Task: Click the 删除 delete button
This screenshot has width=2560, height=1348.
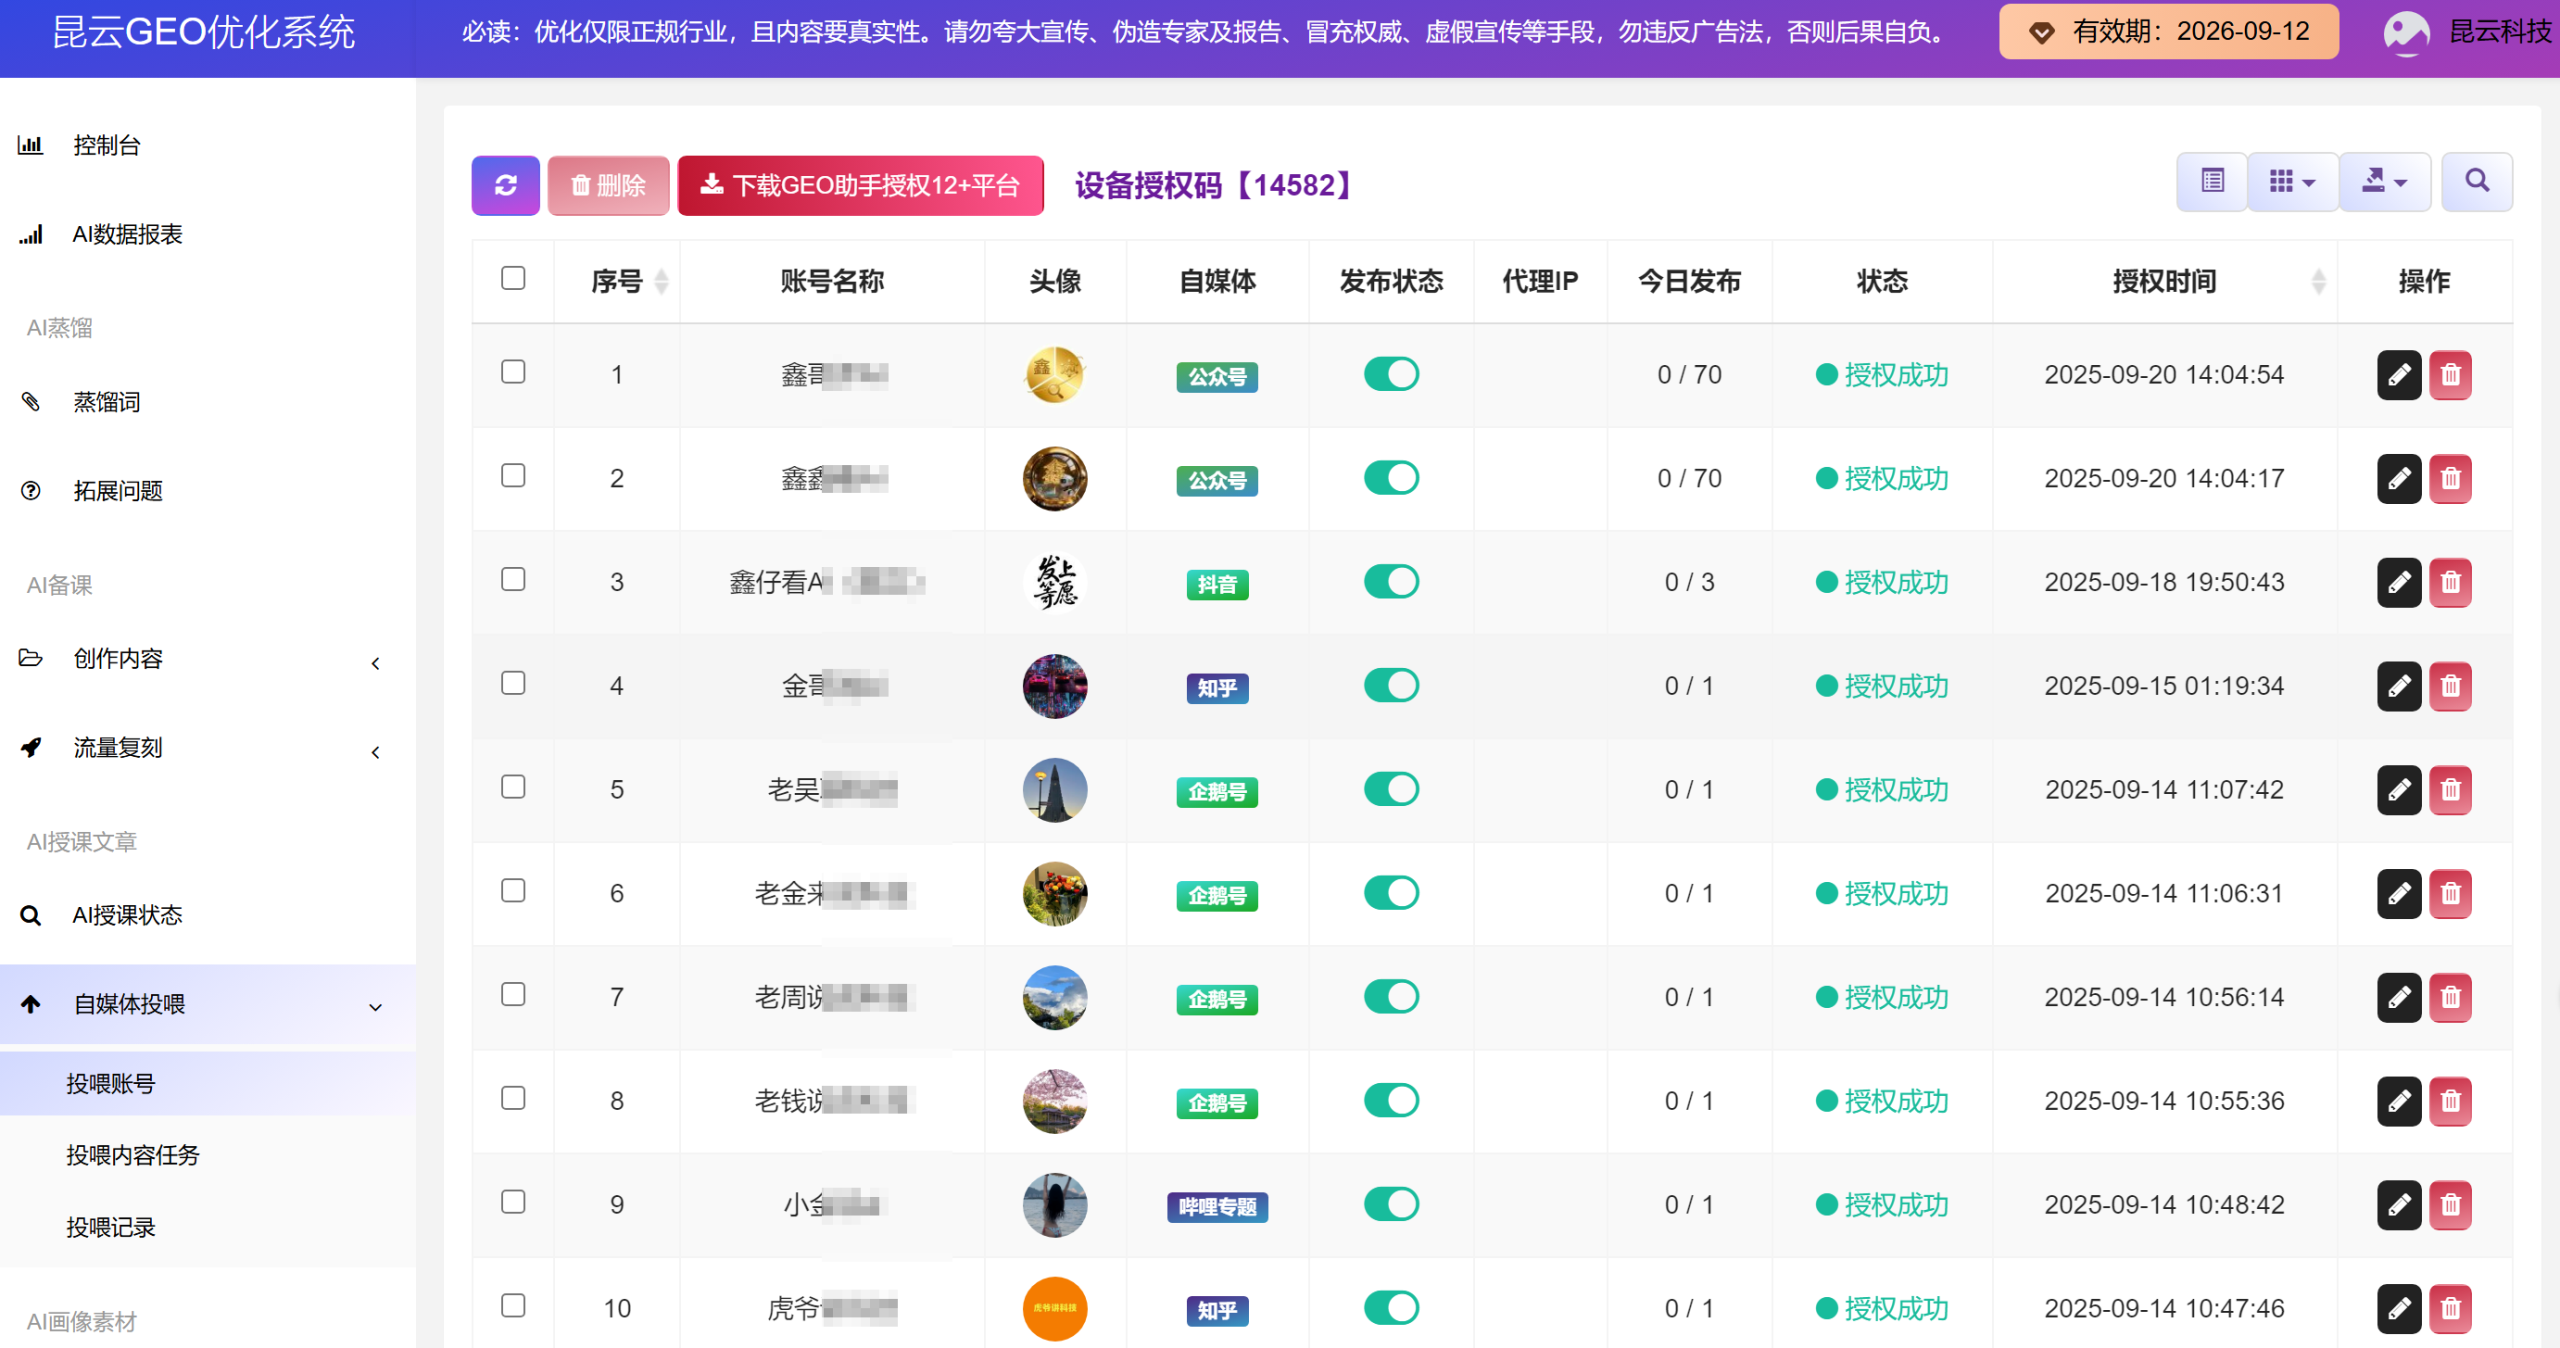Action: tap(607, 185)
